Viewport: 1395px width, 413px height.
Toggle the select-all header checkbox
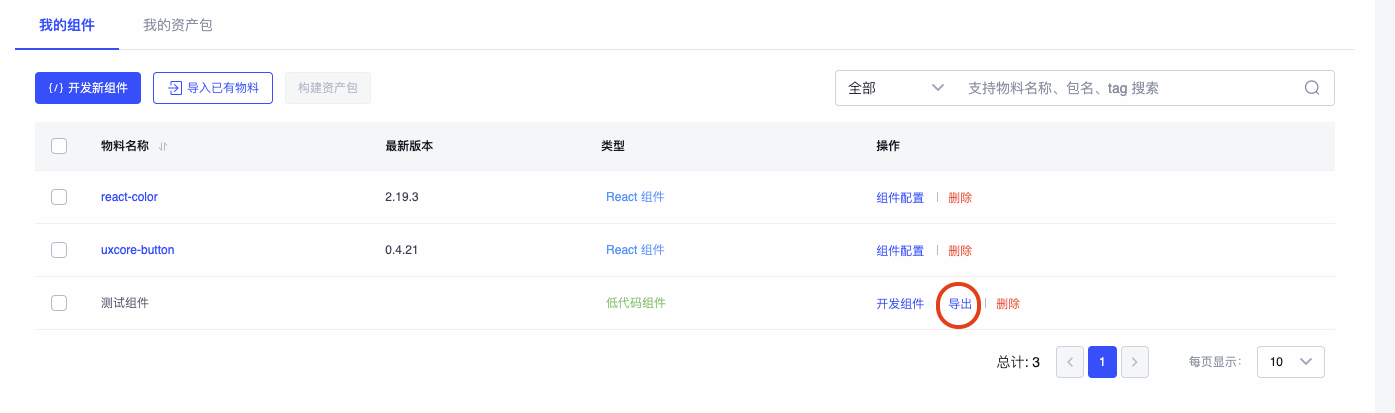pos(59,146)
